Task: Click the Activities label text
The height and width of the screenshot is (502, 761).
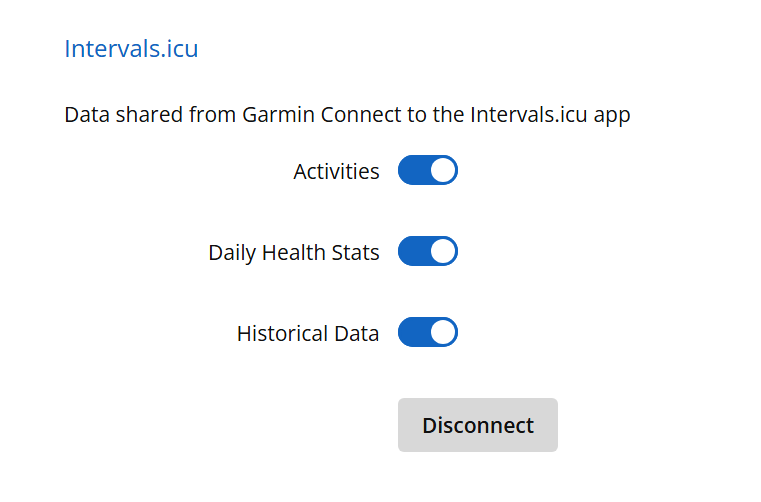Action: pos(336,172)
